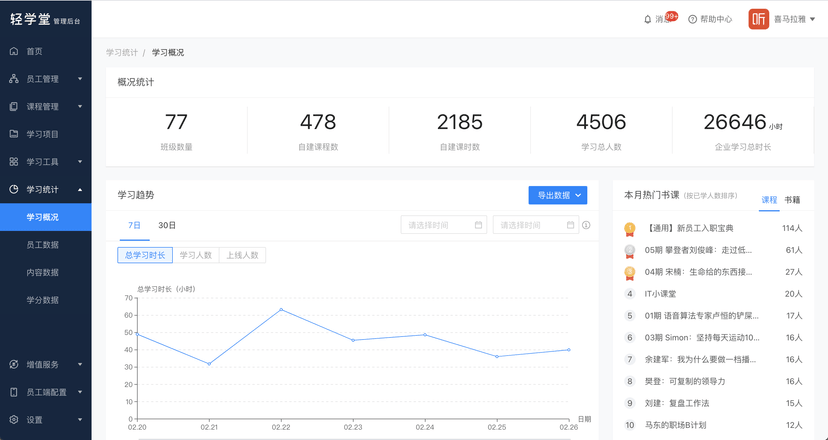The width and height of the screenshot is (828, 440).
Task: Open course 刘建：复盘工作法
Action: (x=677, y=403)
